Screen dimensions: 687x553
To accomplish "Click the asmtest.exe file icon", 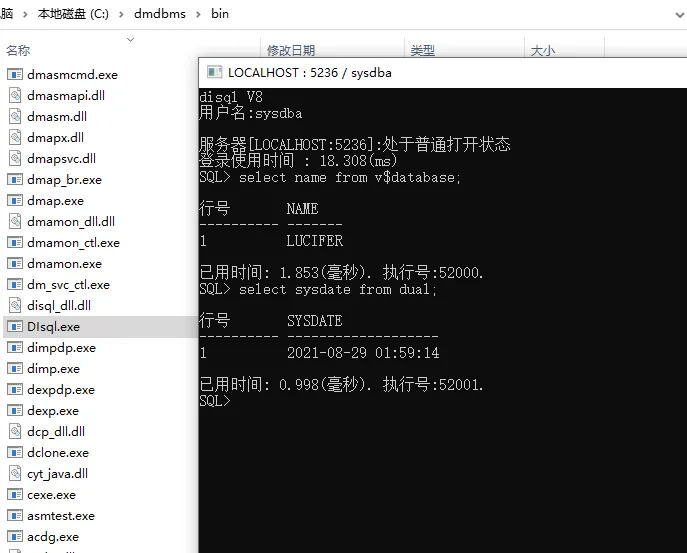I will click(x=15, y=515).
